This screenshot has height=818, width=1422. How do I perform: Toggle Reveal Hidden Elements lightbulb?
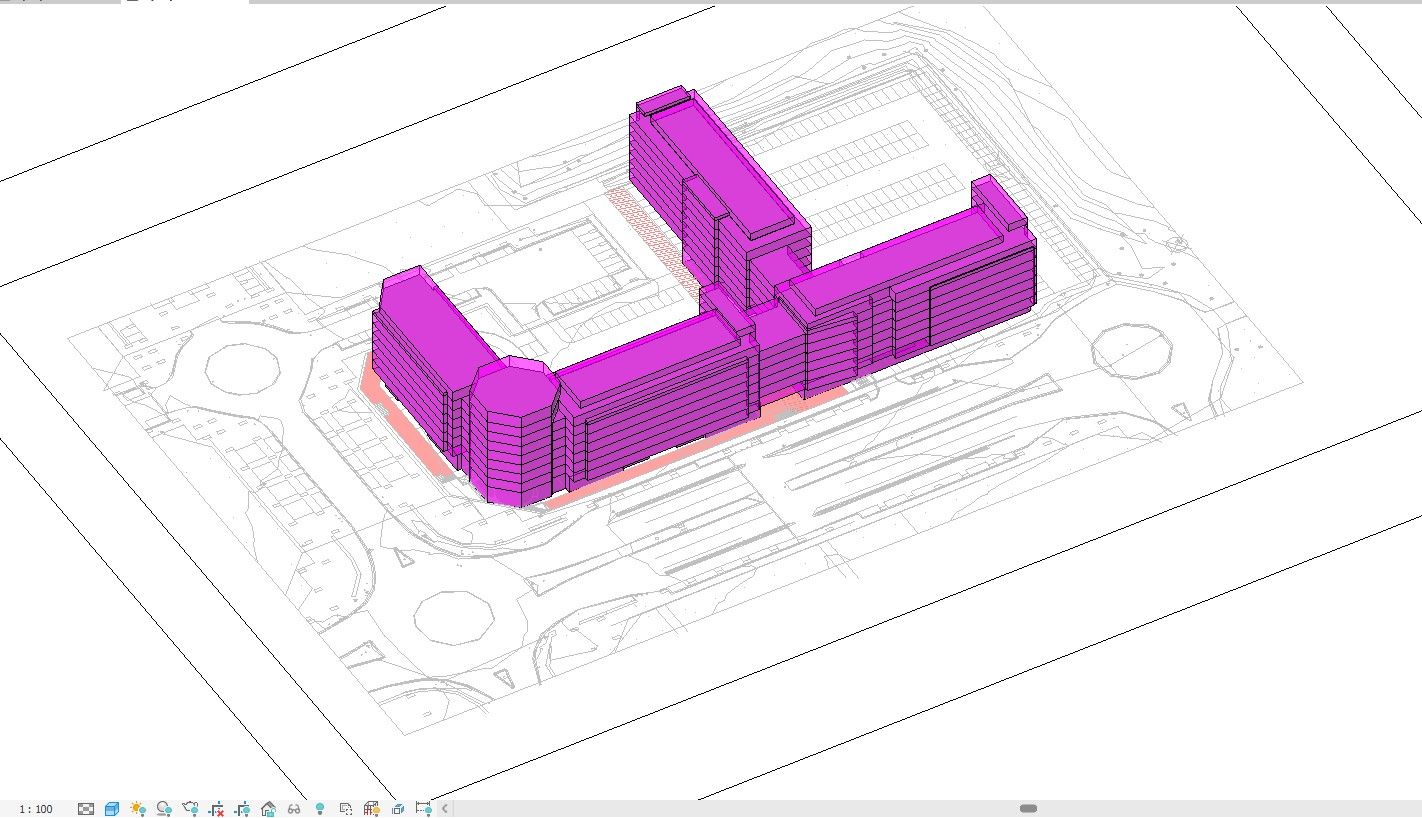pyautogui.click(x=320, y=809)
